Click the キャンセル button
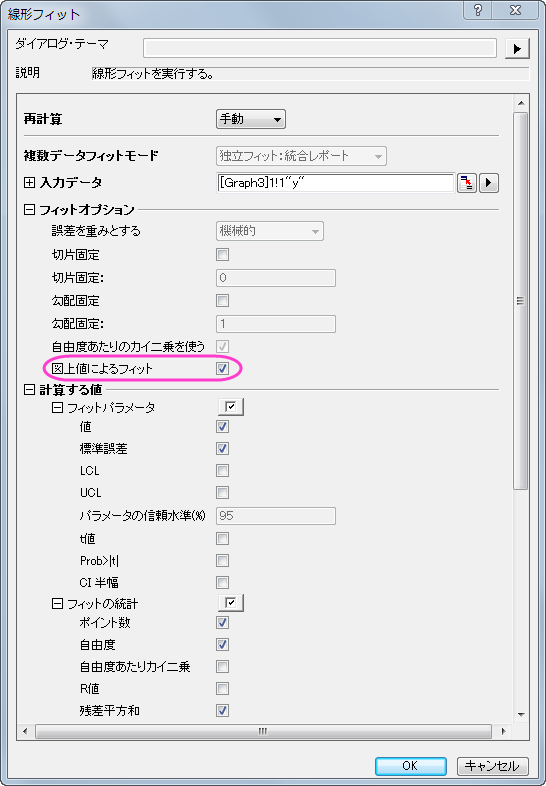This screenshot has height=786, width=546. pos(493,765)
